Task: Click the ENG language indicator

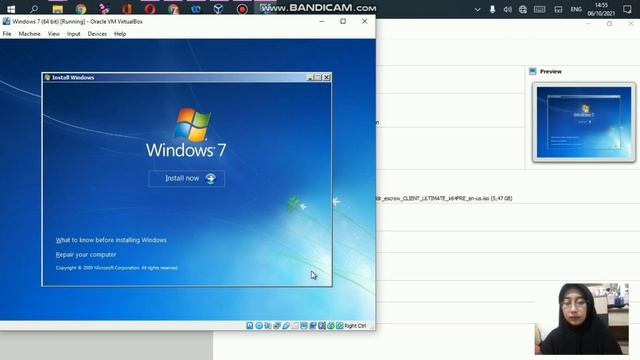Action: coord(576,9)
